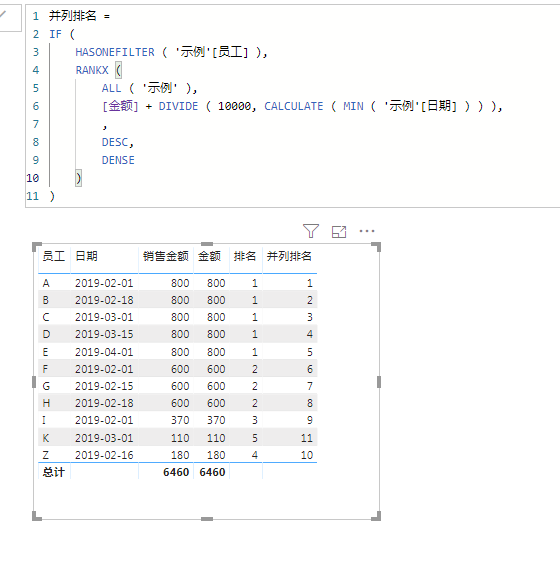Click the IF keyword in formula
The image size is (560, 565).
(55, 34)
